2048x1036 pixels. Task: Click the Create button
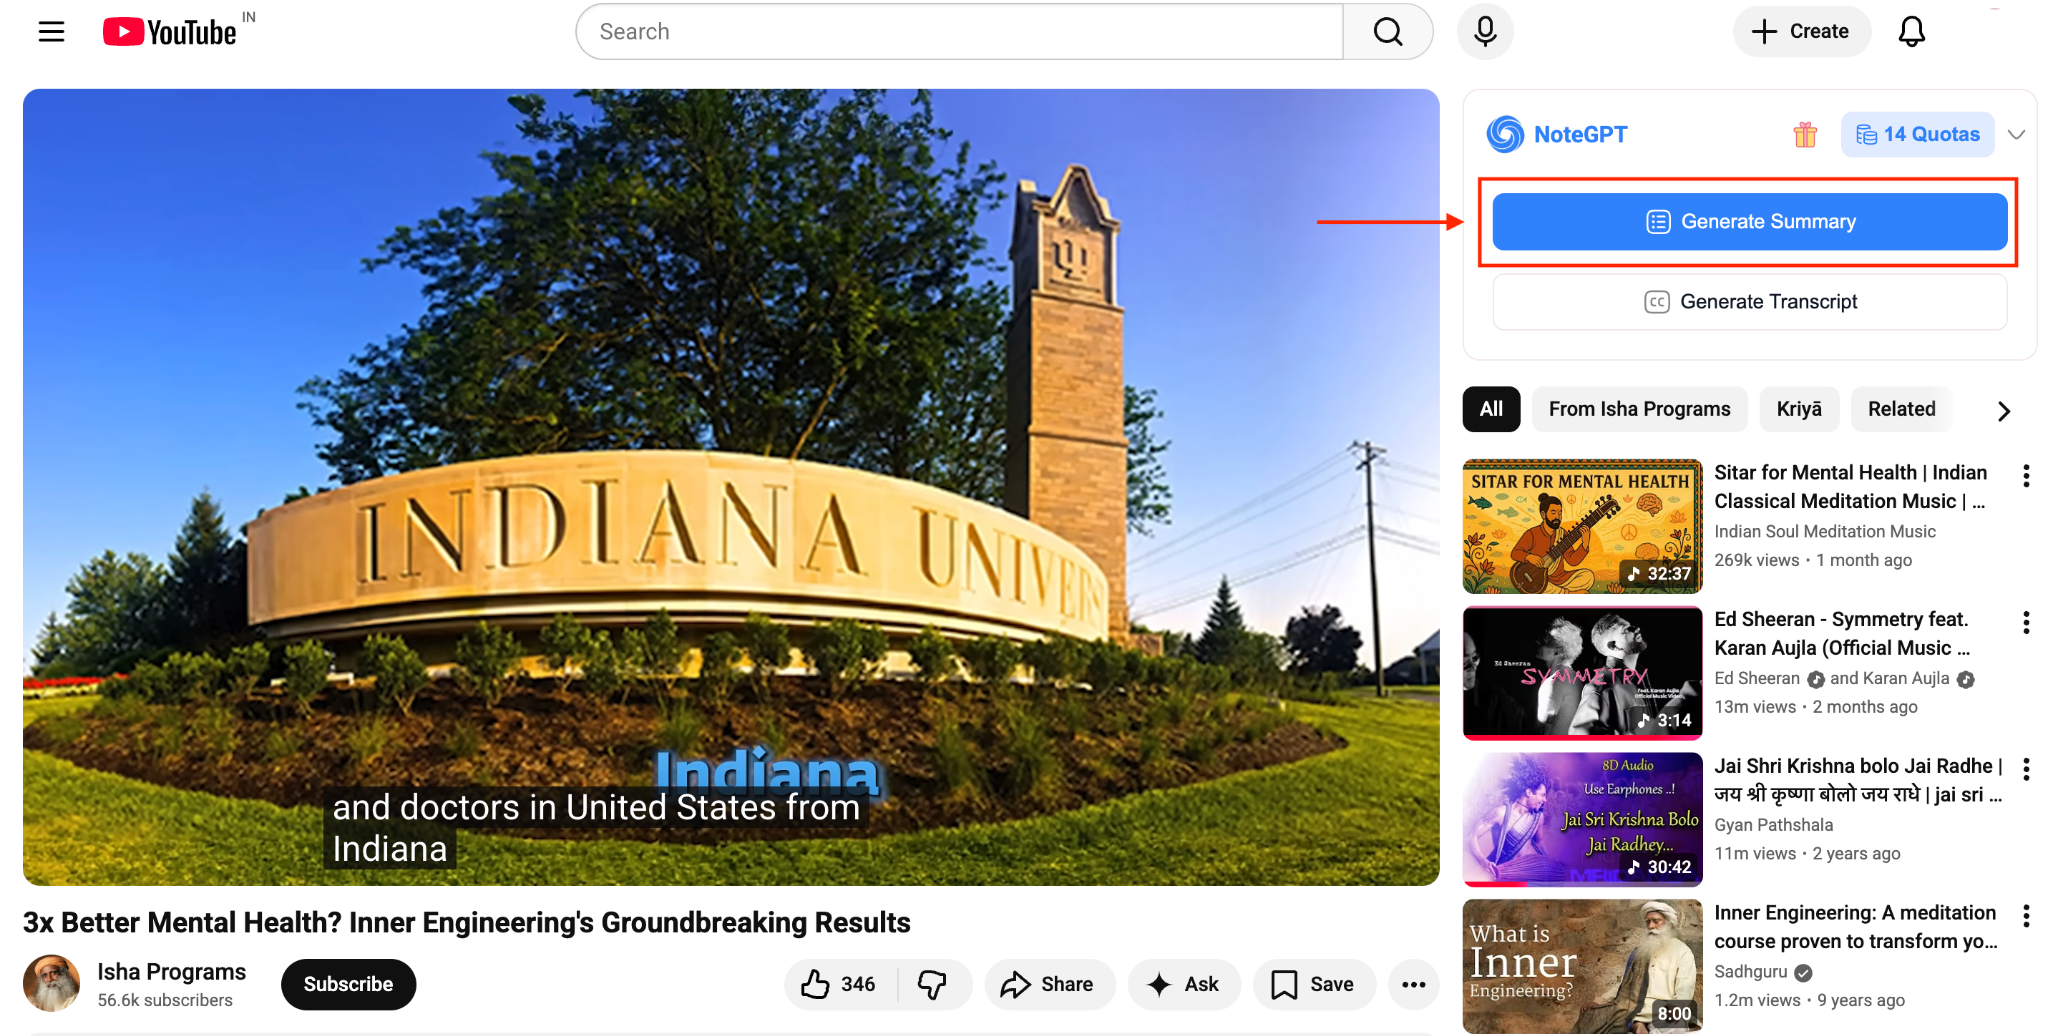pos(1801,32)
